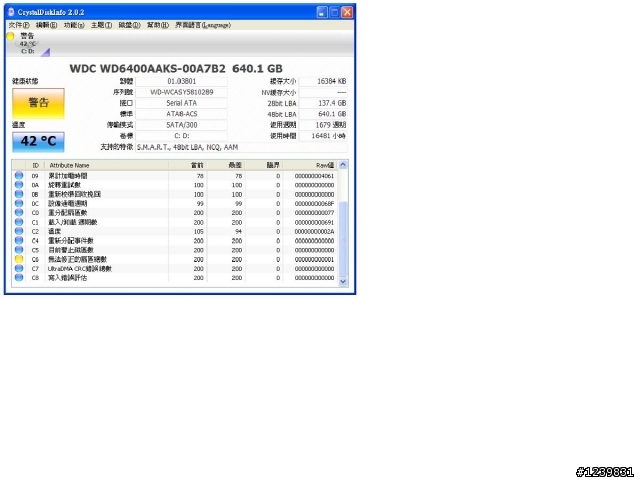Select the blue status dot for attribute C2
This screenshot has width=640, height=480.
(19, 231)
